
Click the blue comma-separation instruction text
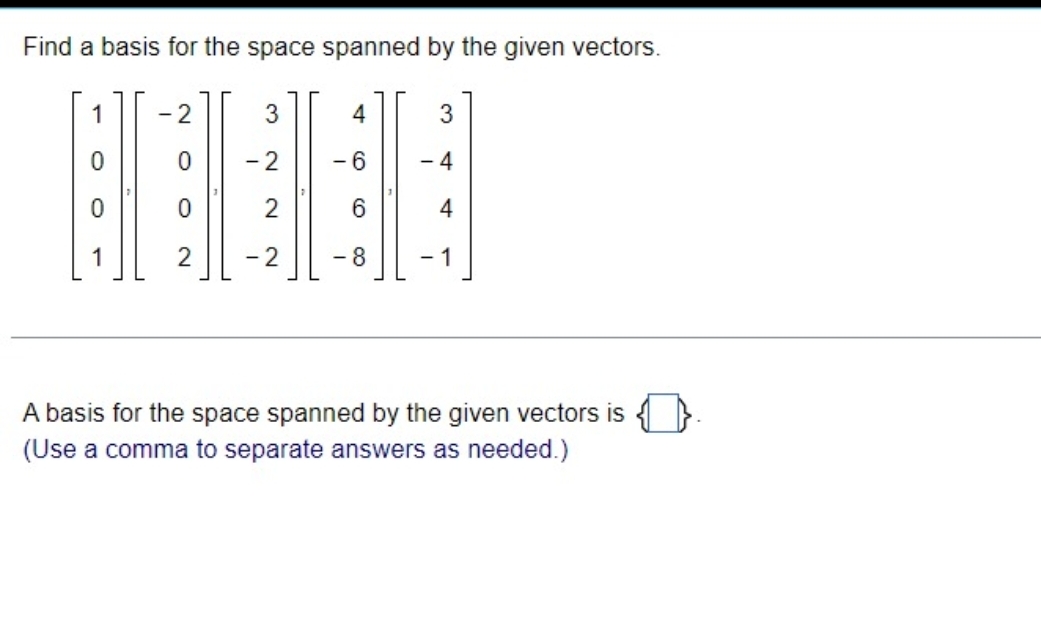[x=295, y=449]
